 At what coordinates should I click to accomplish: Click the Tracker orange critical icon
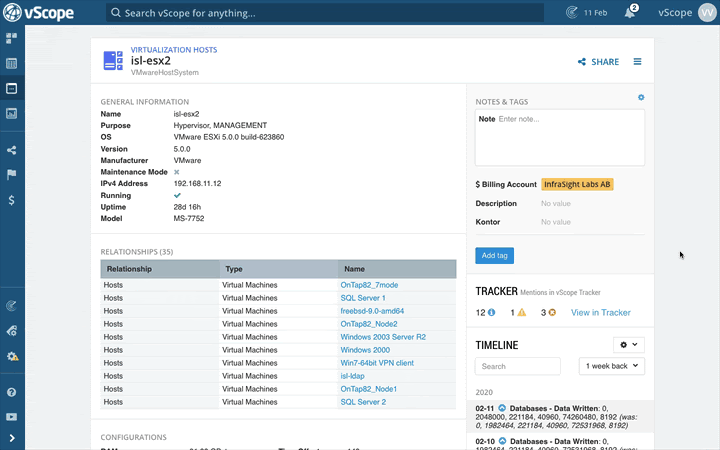point(552,312)
